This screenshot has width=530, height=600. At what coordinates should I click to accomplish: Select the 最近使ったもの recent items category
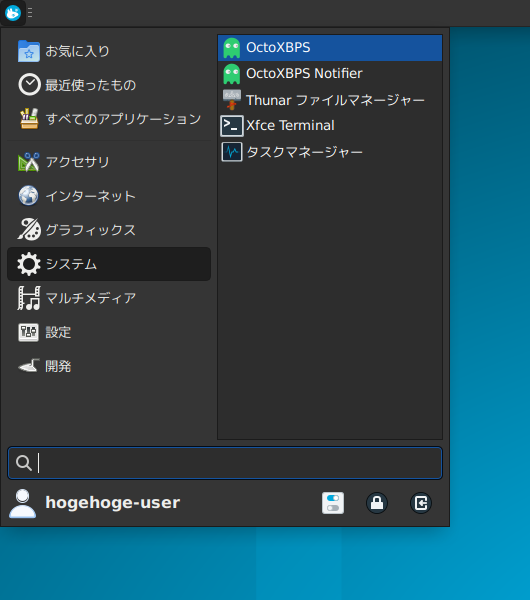tap(109, 85)
